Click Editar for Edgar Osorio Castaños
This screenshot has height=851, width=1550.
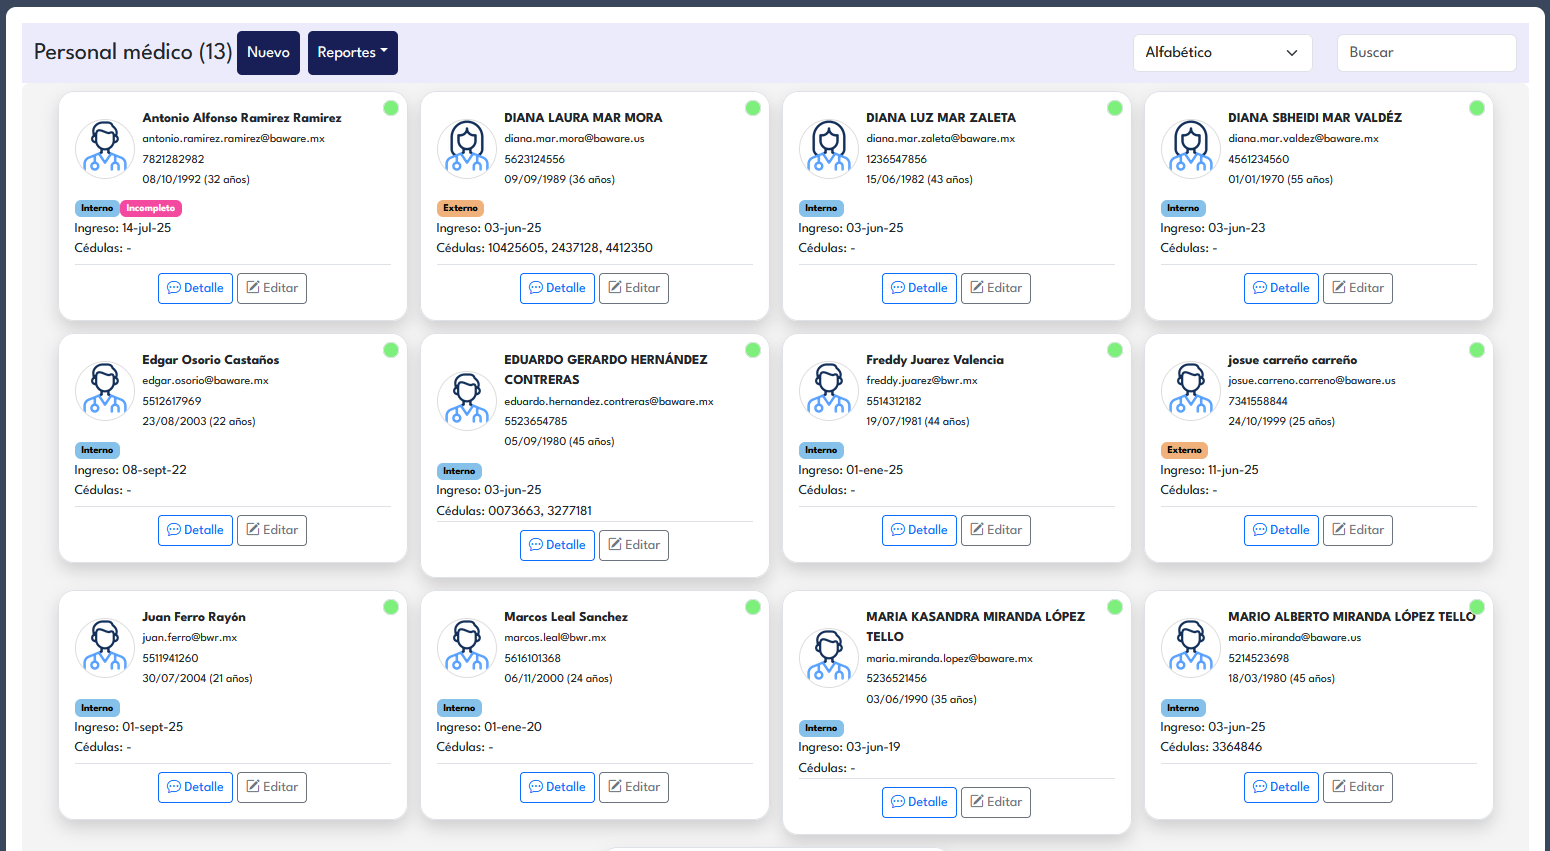pyautogui.click(x=271, y=530)
